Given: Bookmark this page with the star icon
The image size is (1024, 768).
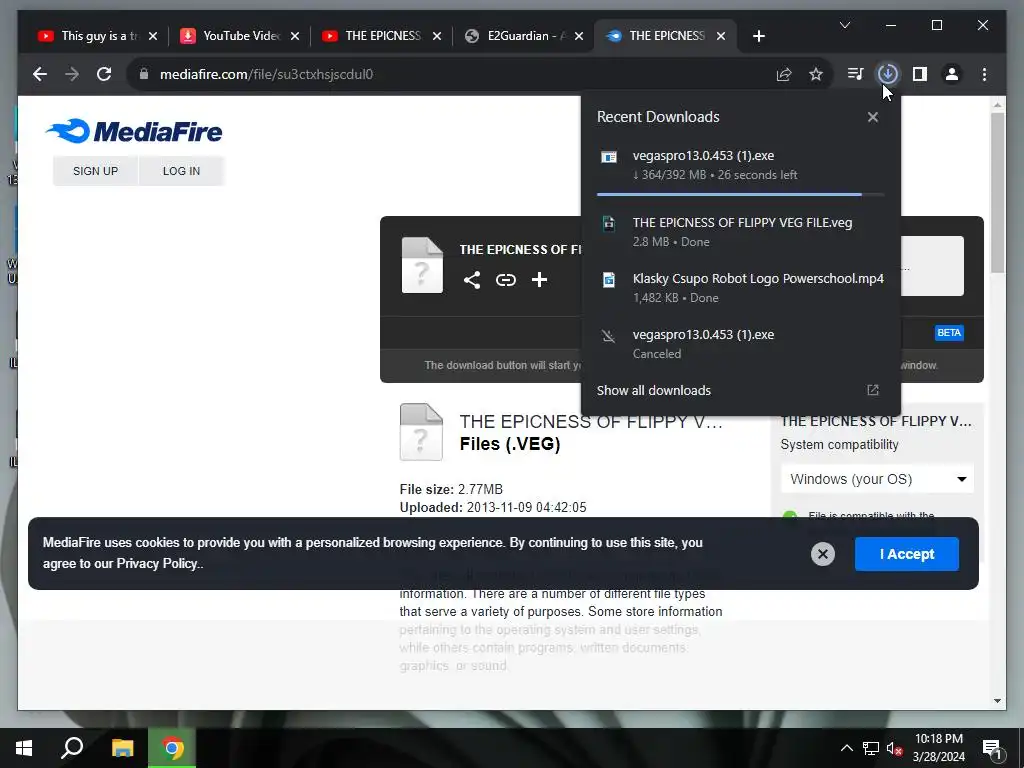Looking at the screenshot, I should [x=816, y=74].
